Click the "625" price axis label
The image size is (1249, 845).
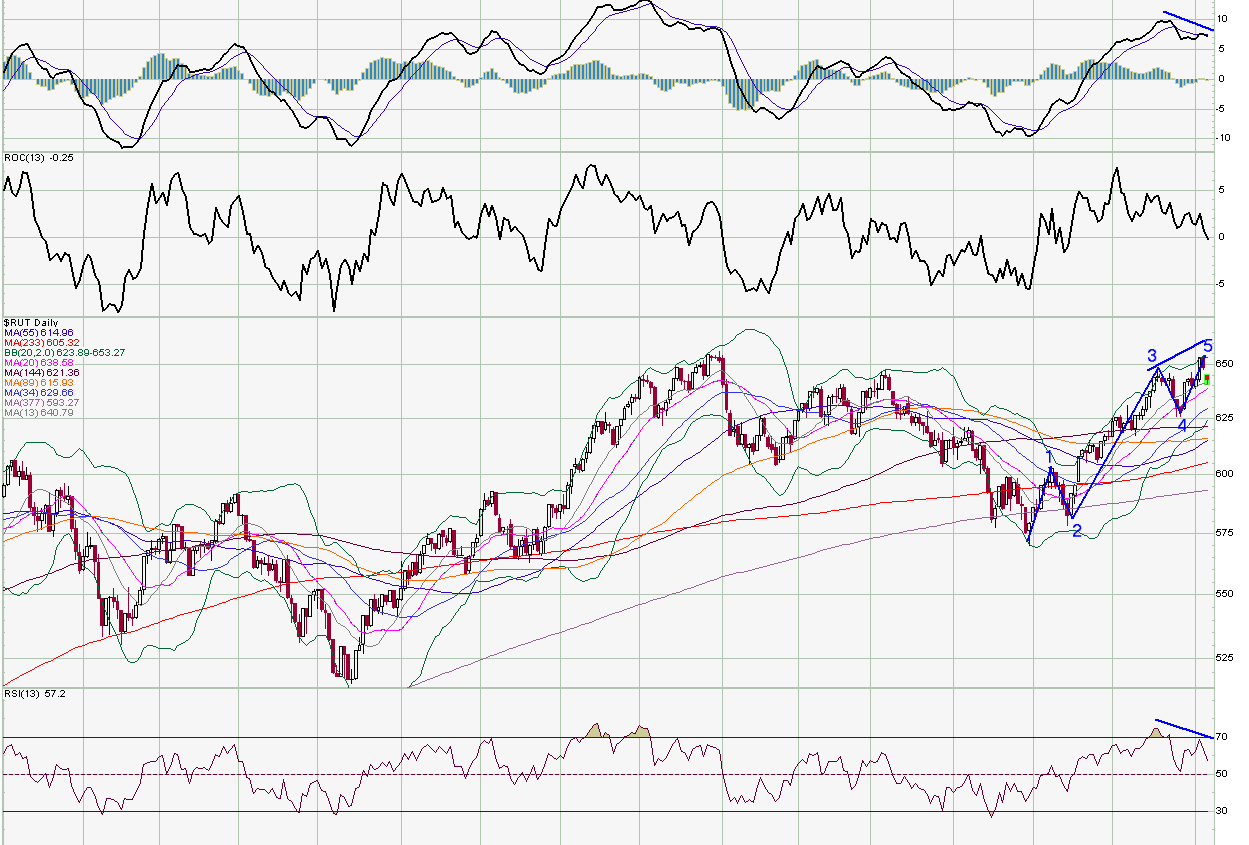pyautogui.click(x=1225, y=418)
